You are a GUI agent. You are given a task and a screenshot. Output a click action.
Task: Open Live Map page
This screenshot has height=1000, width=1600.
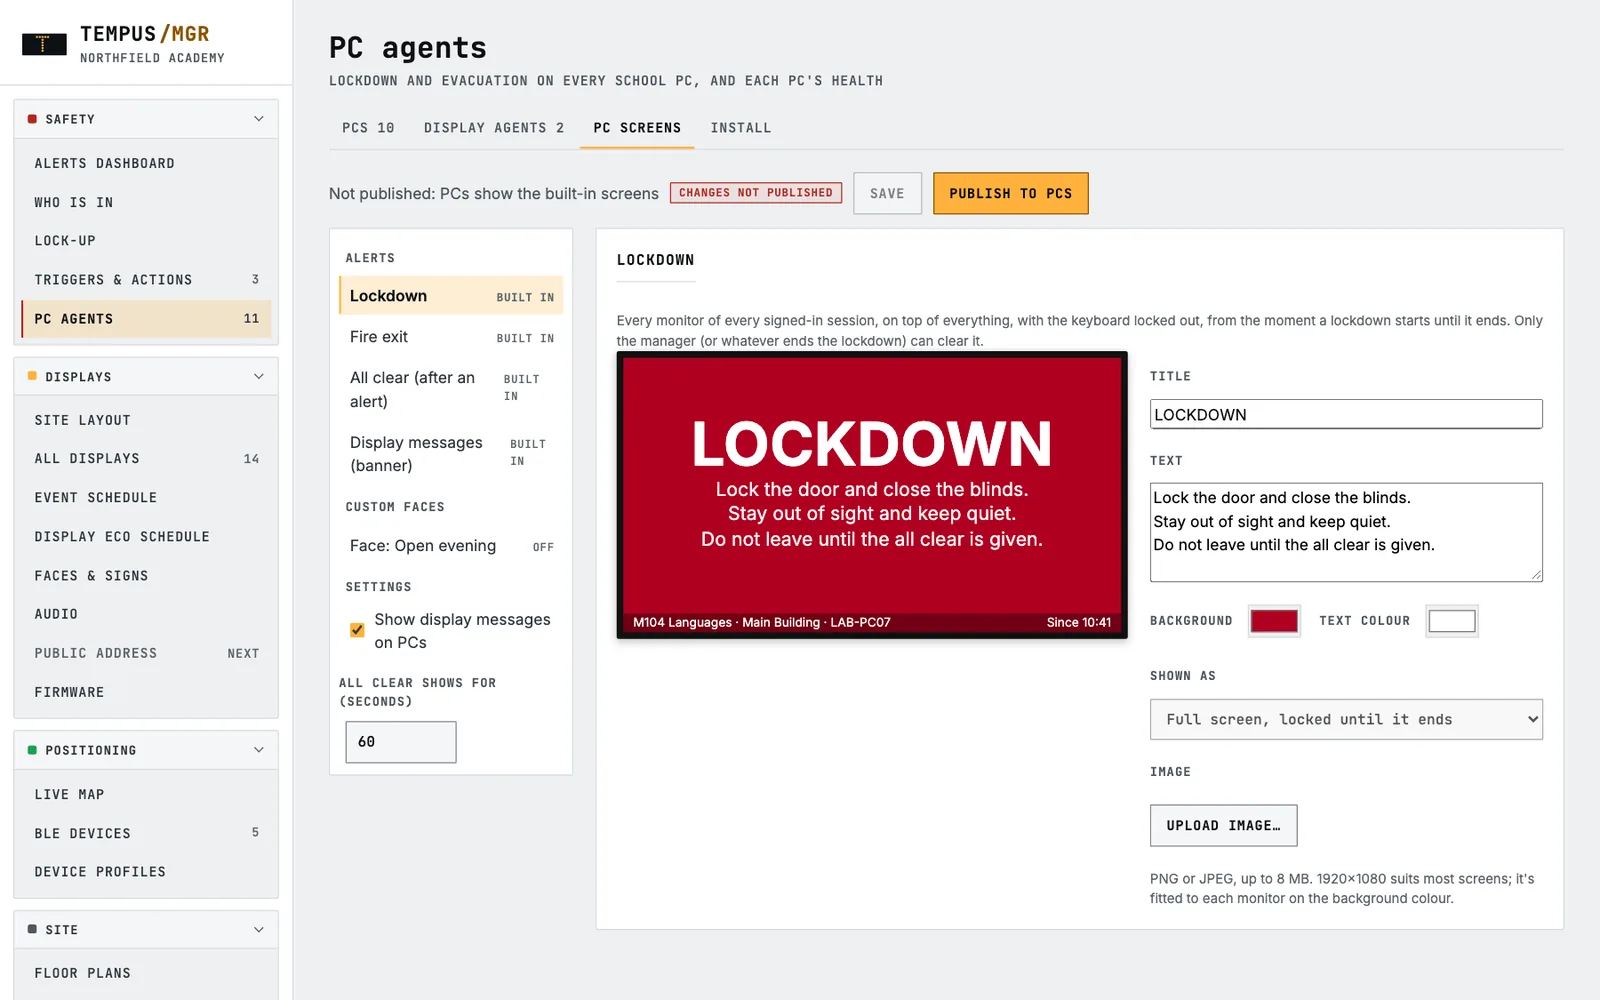[x=146, y=794]
